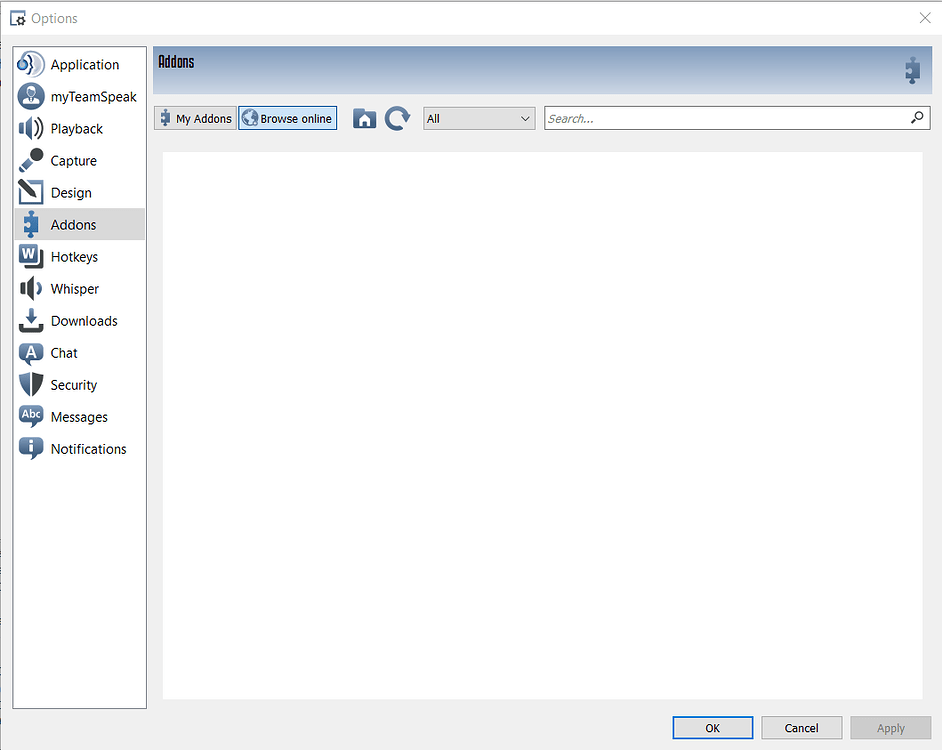The height and width of the screenshot is (750, 942).
Task: Click the Security shield icon
Action: point(30,384)
